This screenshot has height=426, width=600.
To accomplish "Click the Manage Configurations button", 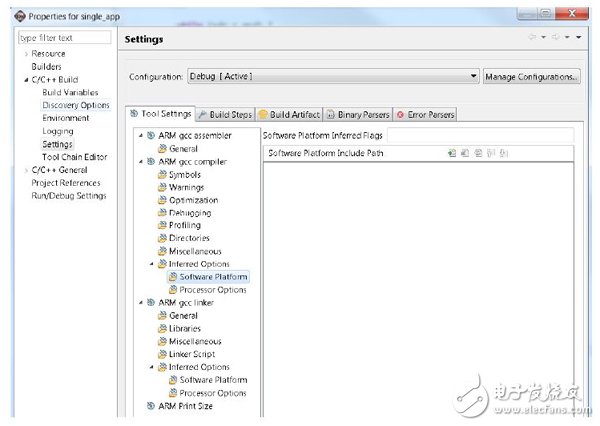I will (531, 76).
